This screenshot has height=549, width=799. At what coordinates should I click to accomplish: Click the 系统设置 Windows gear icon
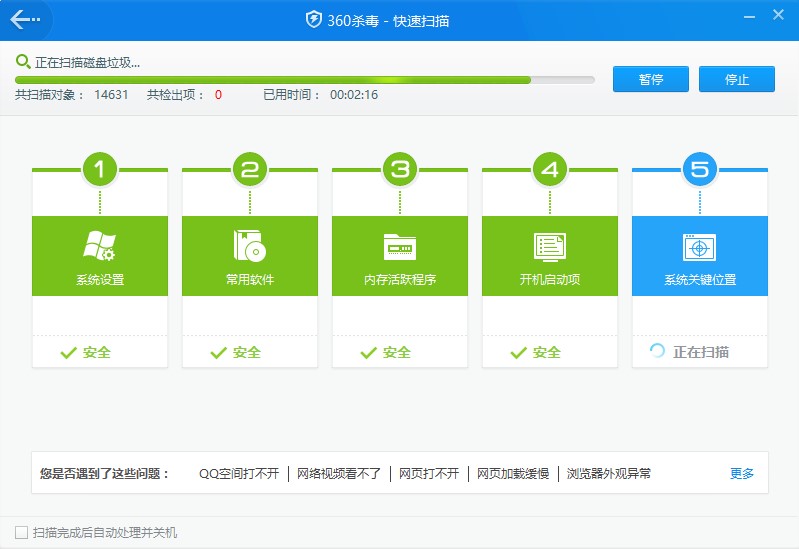(x=100, y=246)
